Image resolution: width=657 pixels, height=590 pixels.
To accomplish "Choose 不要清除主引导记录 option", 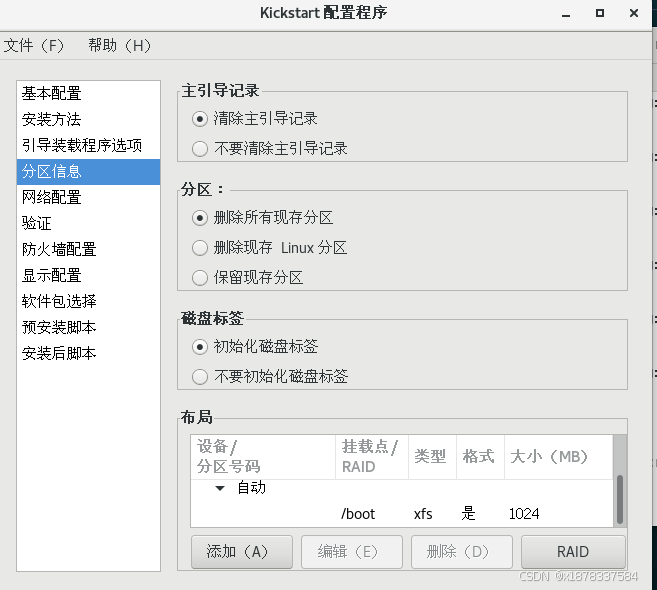I will 200,149.
